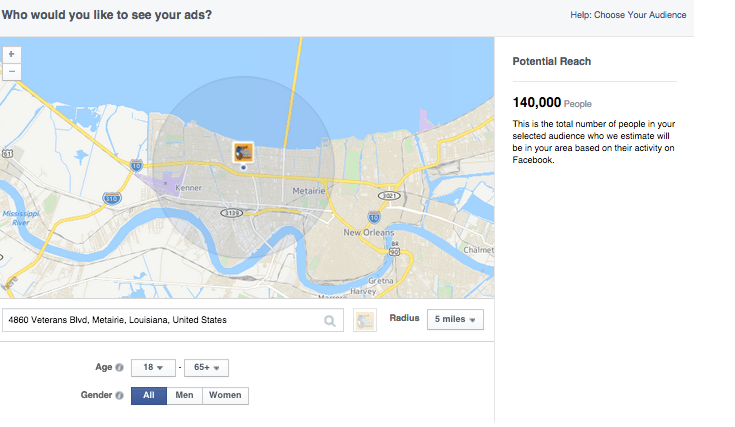Click the Age info icon
Screen dimensions: 735x427
click(x=120, y=367)
